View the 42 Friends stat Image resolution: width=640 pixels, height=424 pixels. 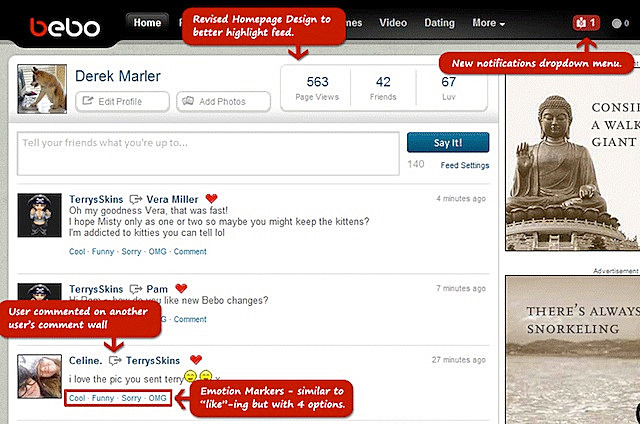point(383,88)
